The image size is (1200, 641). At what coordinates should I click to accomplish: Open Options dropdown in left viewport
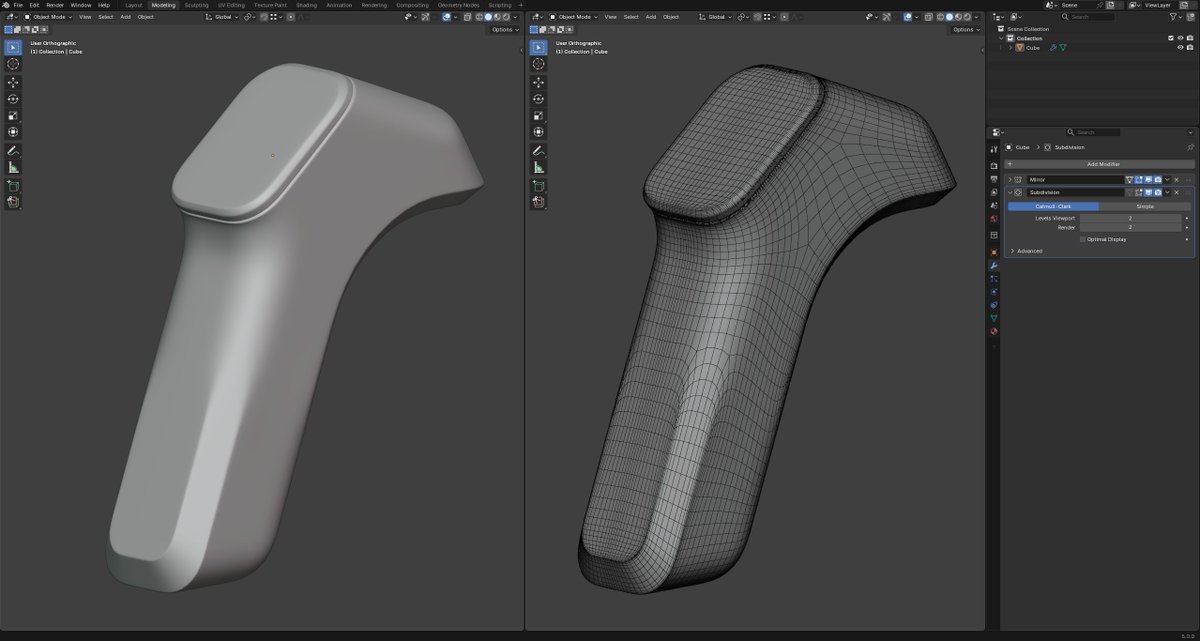(505, 30)
